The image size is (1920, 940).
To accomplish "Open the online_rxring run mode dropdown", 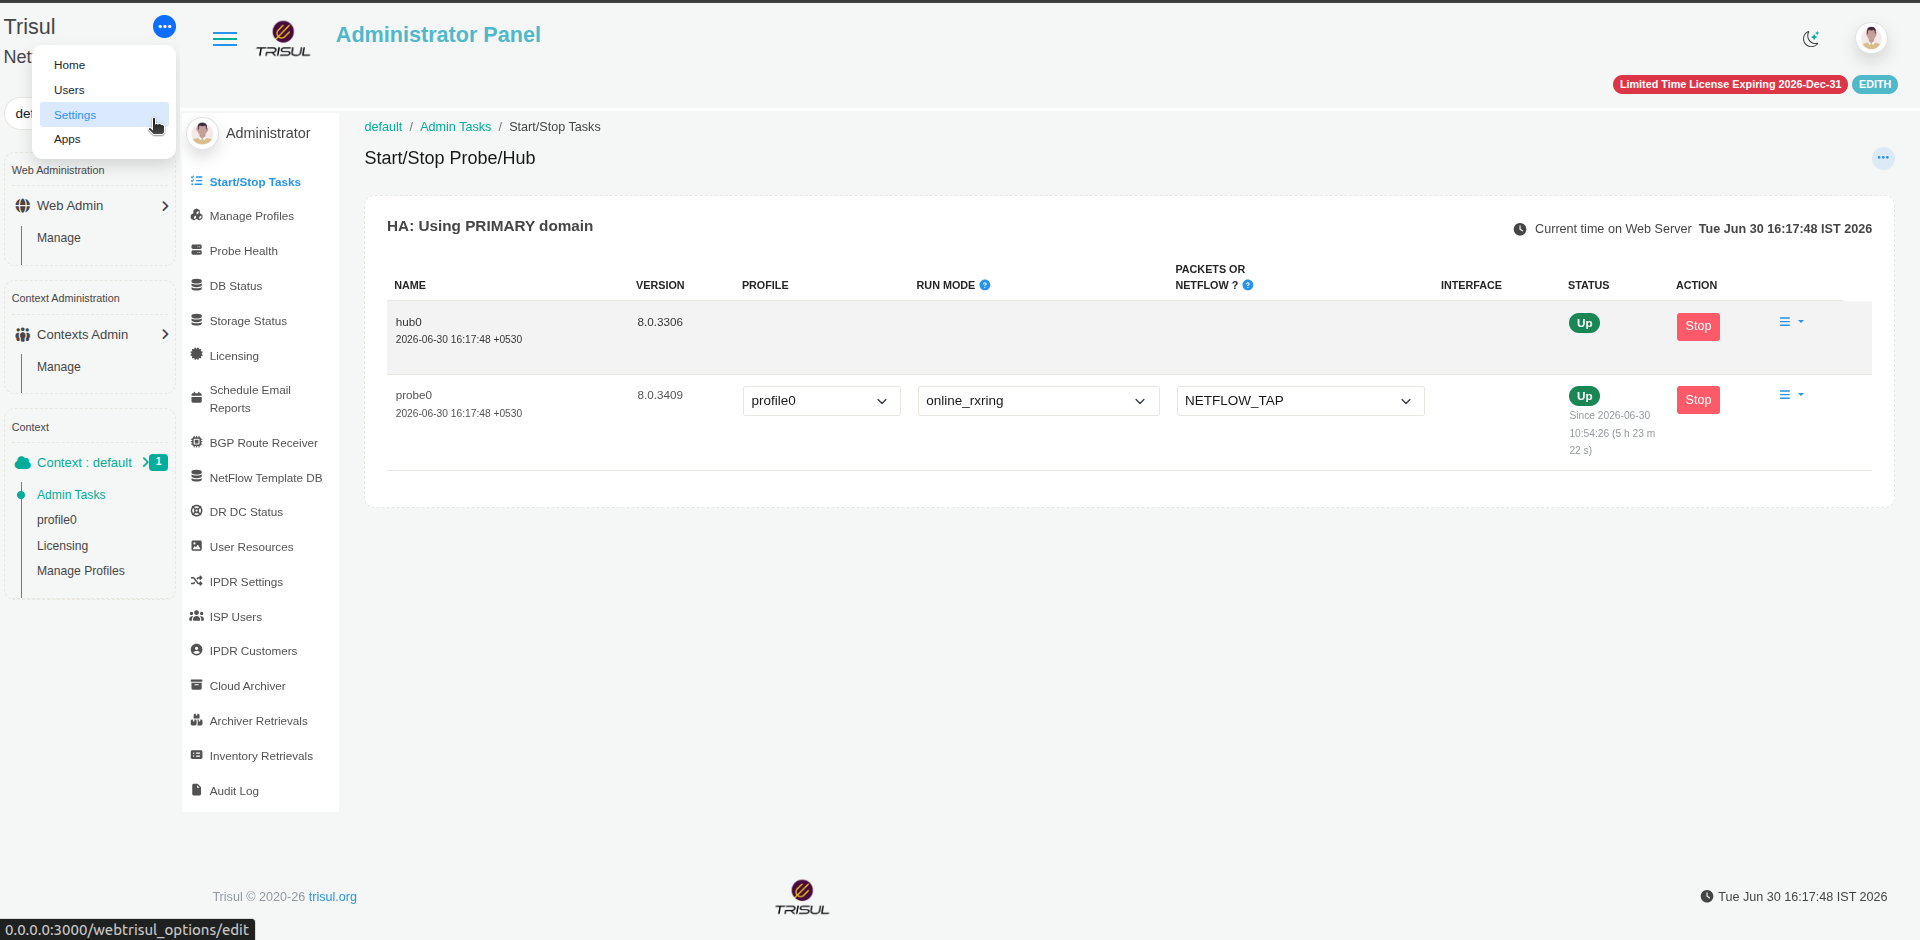I will tap(1038, 401).
